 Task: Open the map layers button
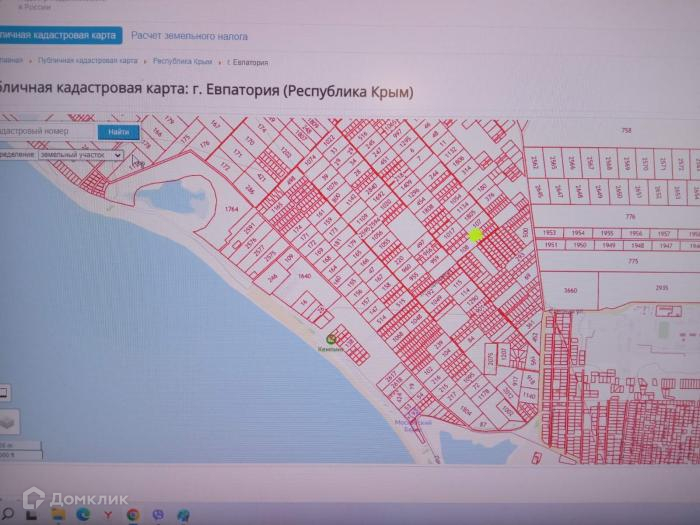(x=8, y=421)
